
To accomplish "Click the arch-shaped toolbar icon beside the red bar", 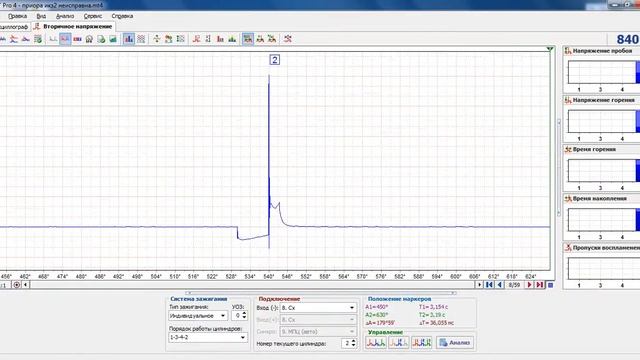I will point(89,39).
